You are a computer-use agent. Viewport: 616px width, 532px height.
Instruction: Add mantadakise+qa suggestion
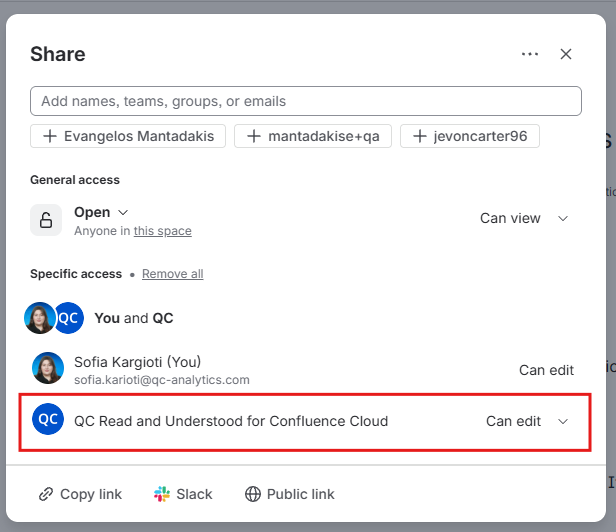click(313, 136)
